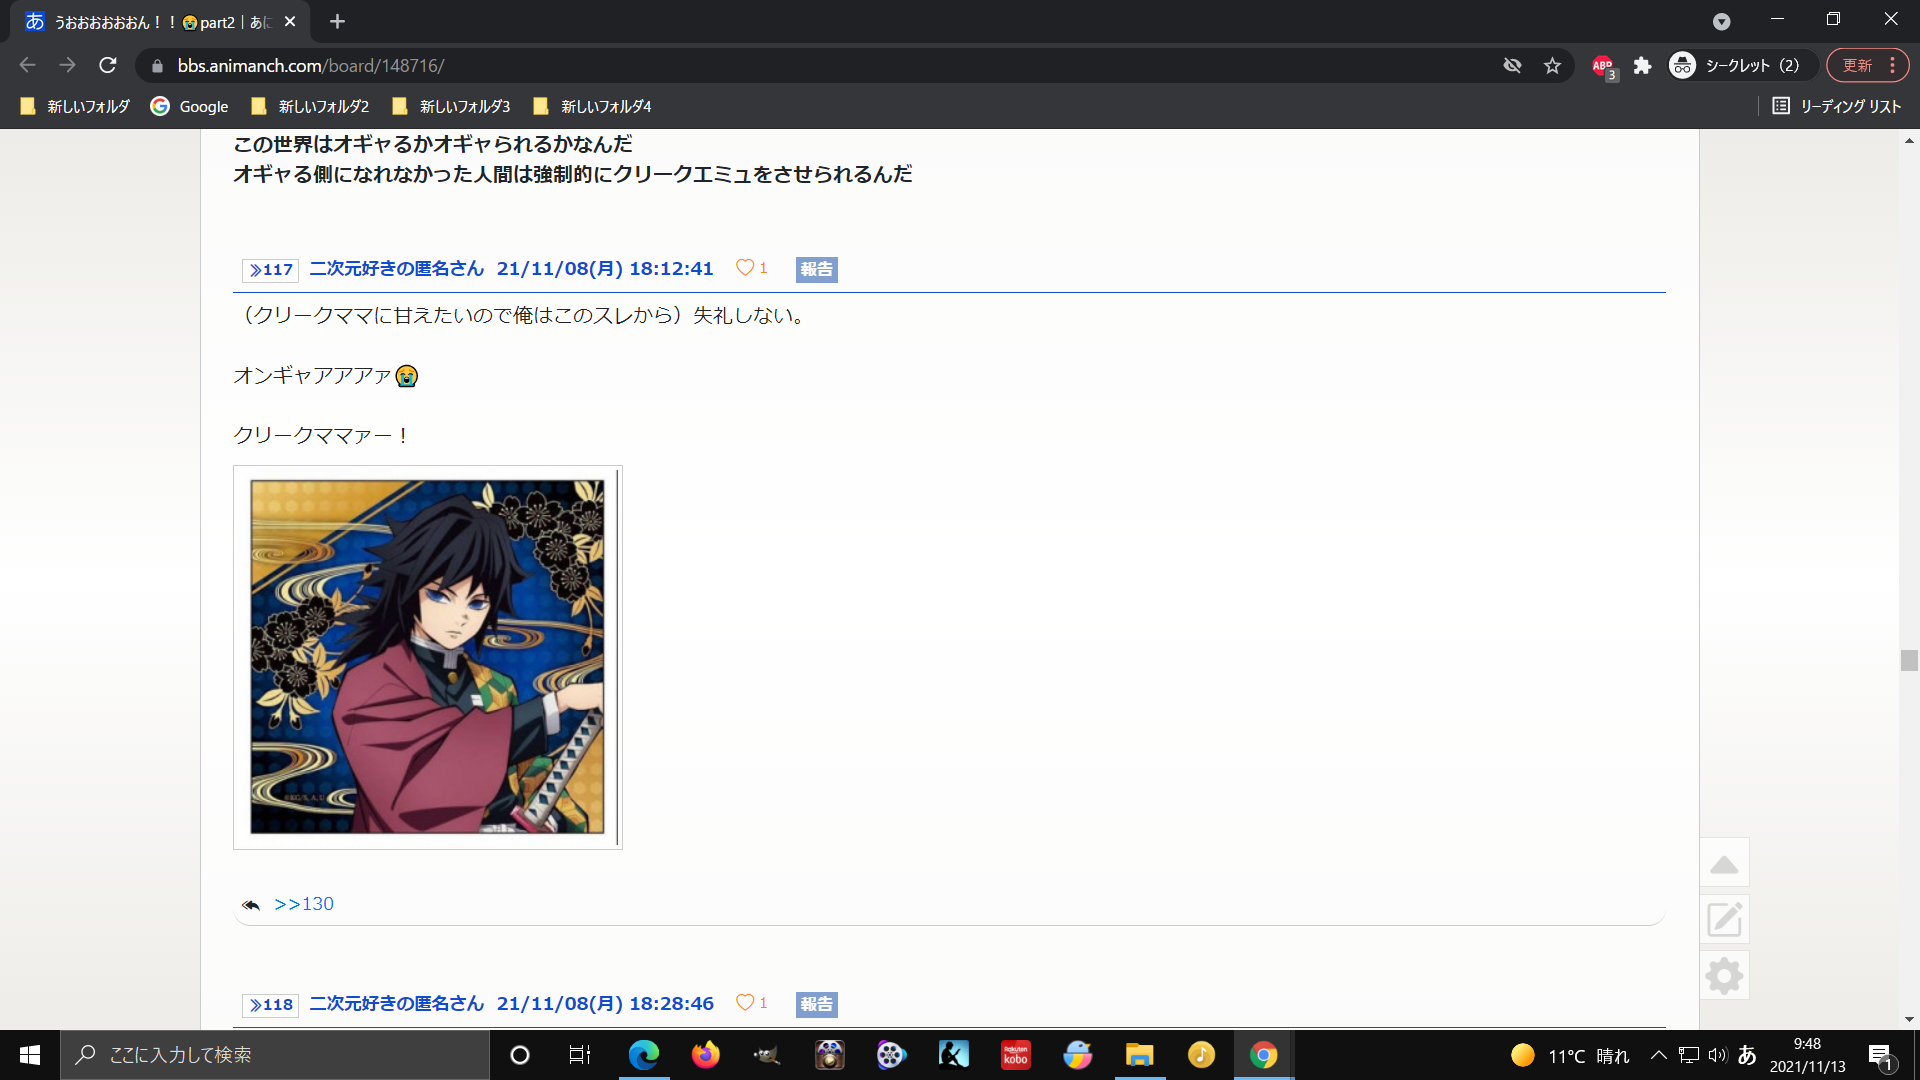Image resolution: width=1920 pixels, height=1080 pixels.
Task: Select the うおおおおおん part2 tab
Action: pos(160,21)
